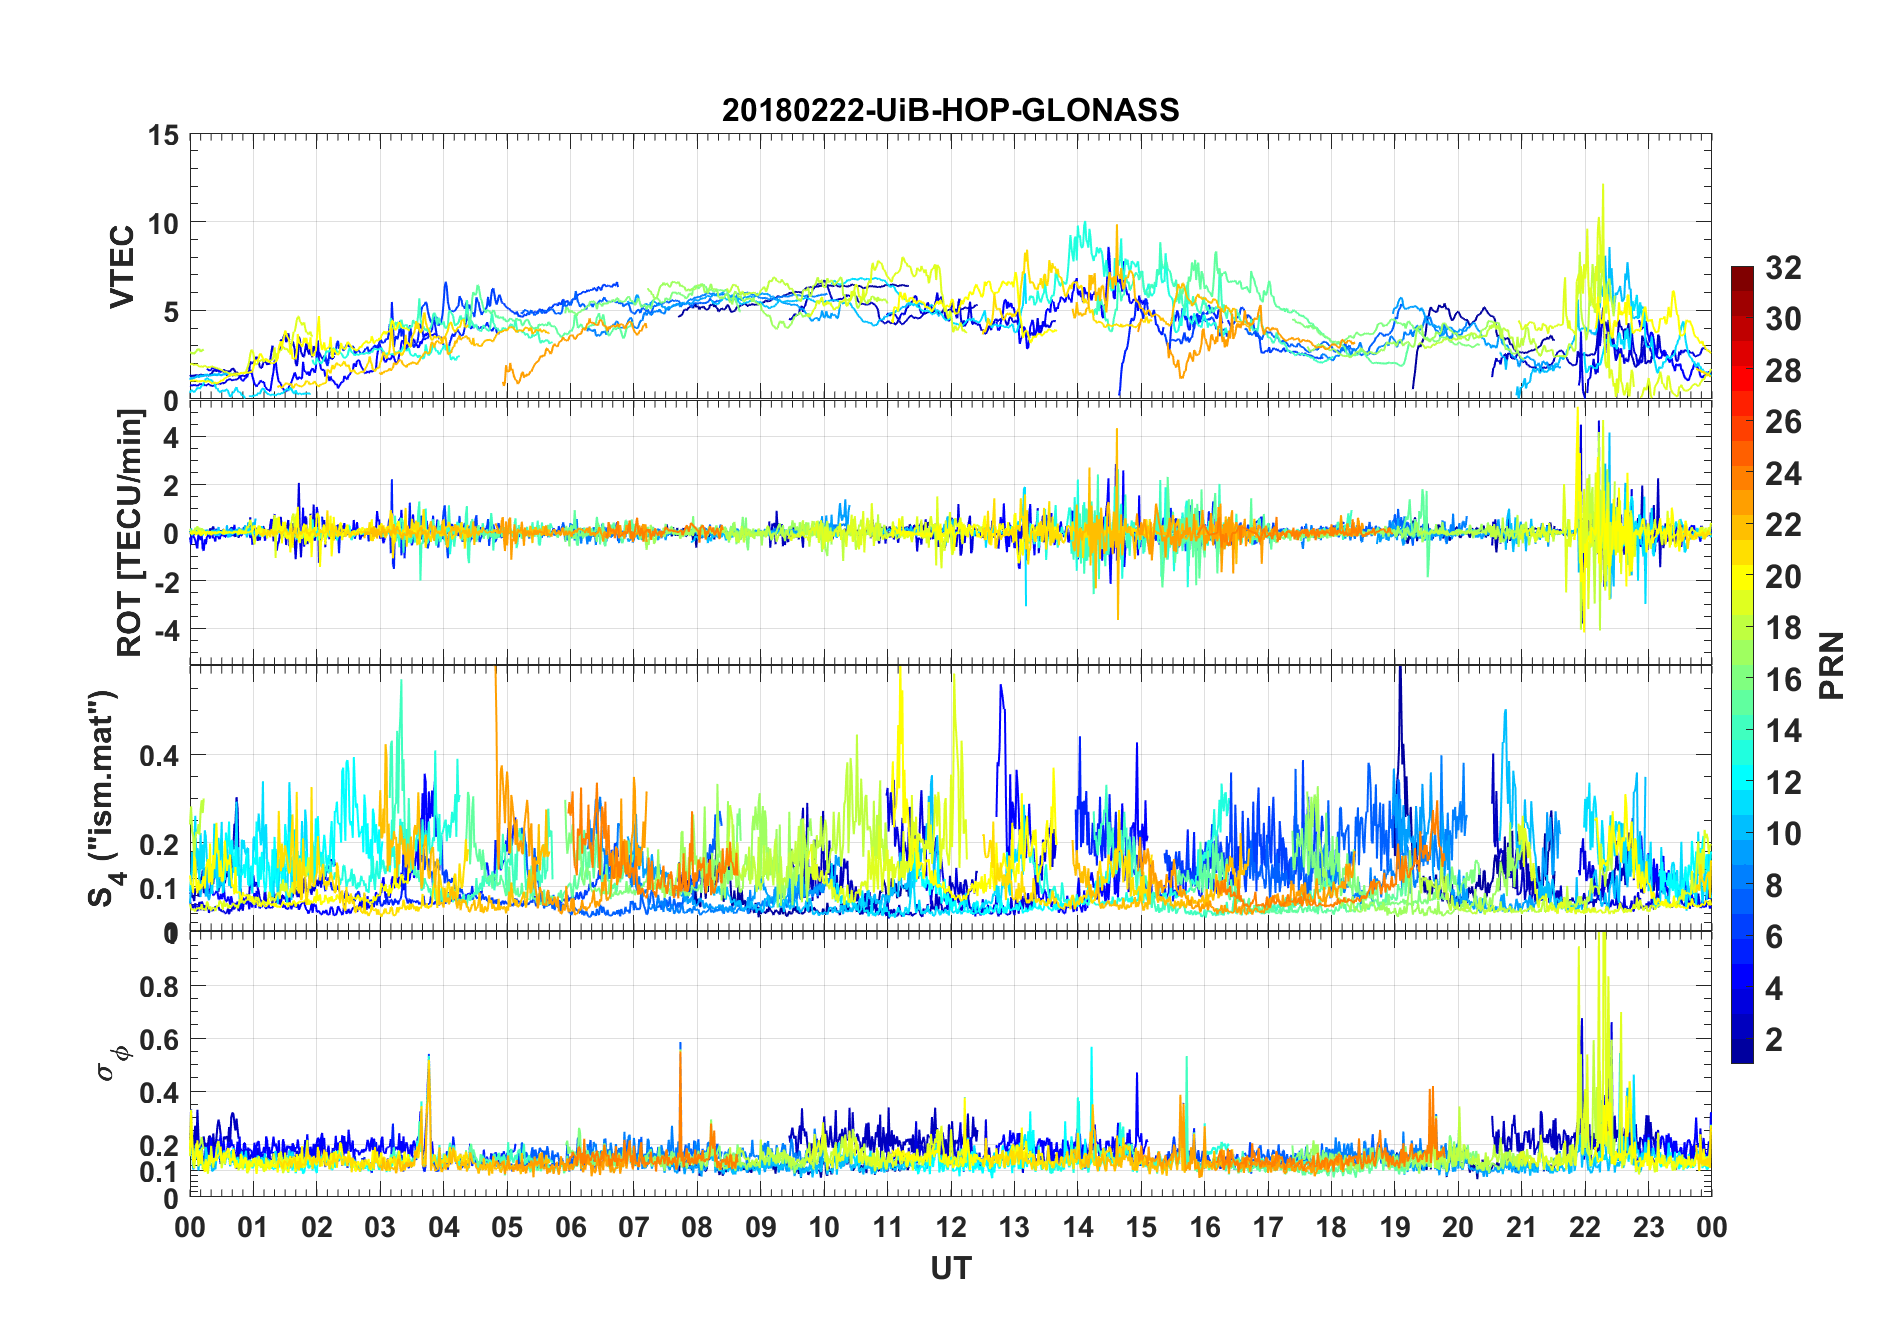Click sigma-phi axis tick label 0.8
The width and height of the screenshot is (1902, 1330).
(160, 986)
